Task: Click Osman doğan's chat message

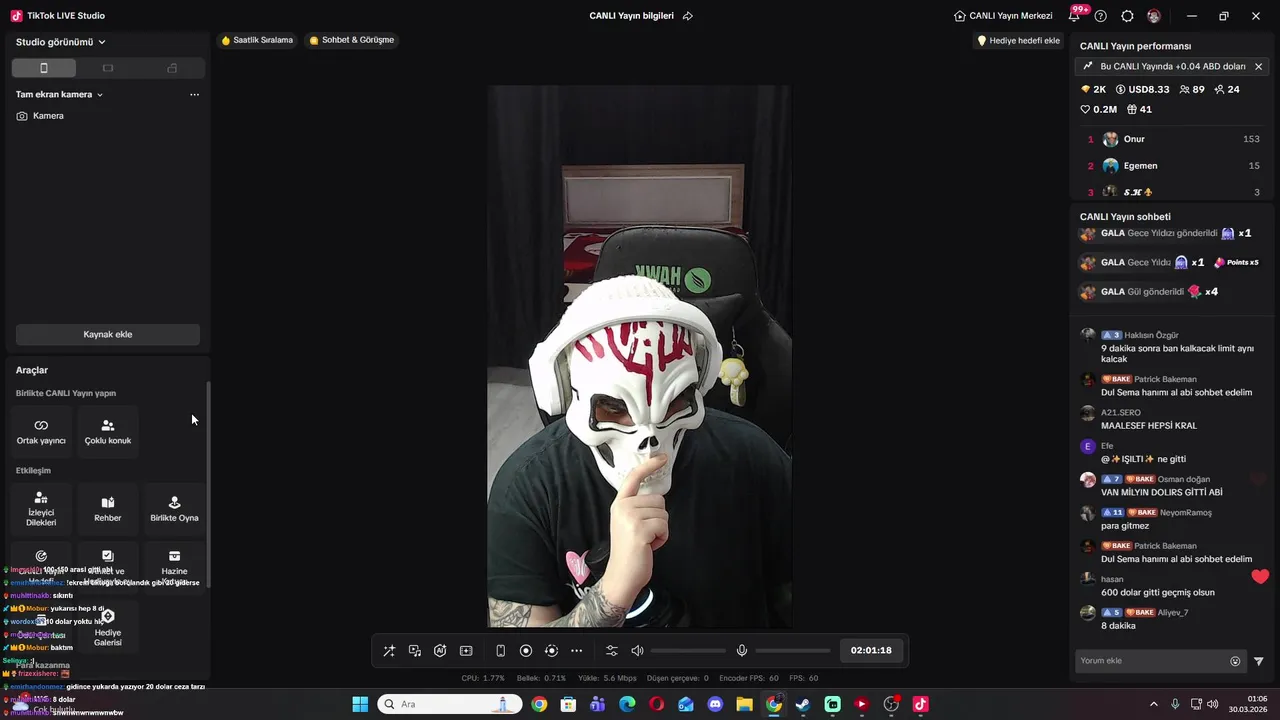Action: pyautogui.click(x=1170, y=485)
